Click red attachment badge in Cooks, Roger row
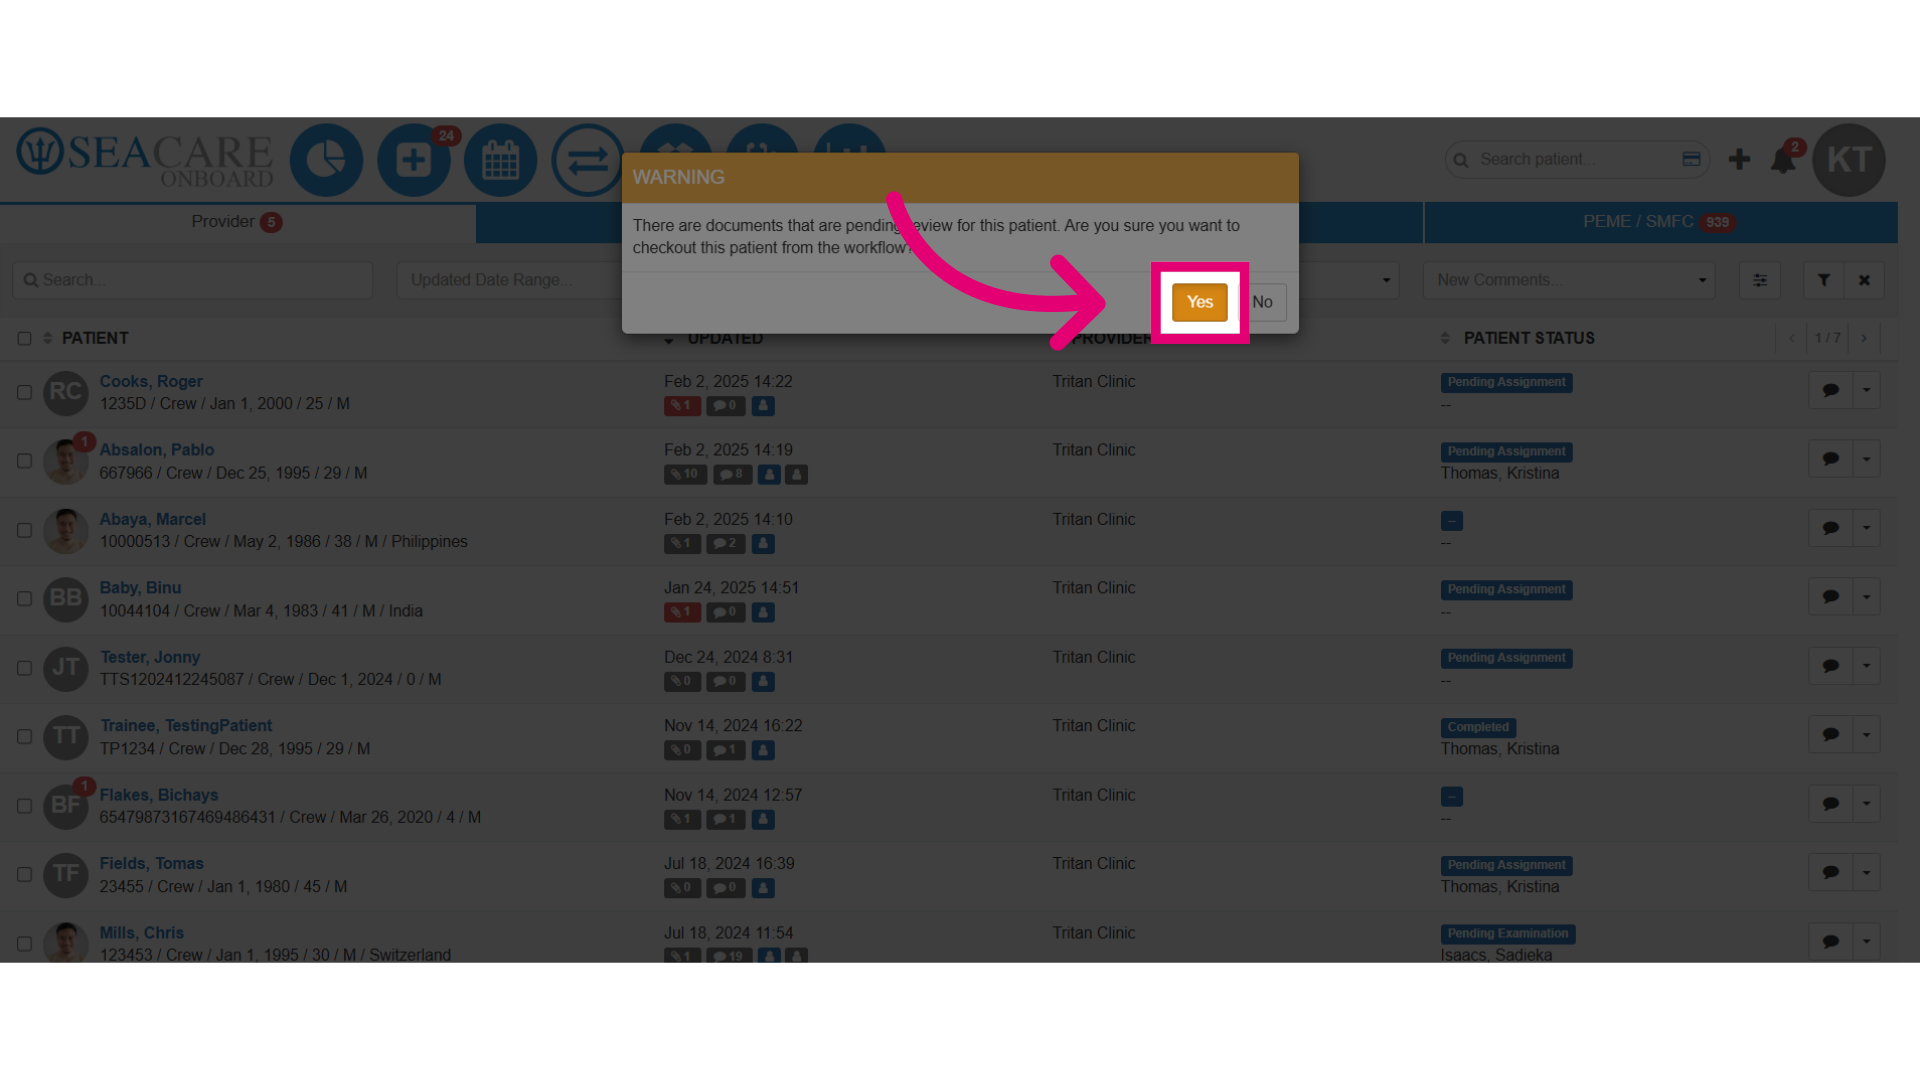The image size is (1920, 1080). click(x=682, y=406)
